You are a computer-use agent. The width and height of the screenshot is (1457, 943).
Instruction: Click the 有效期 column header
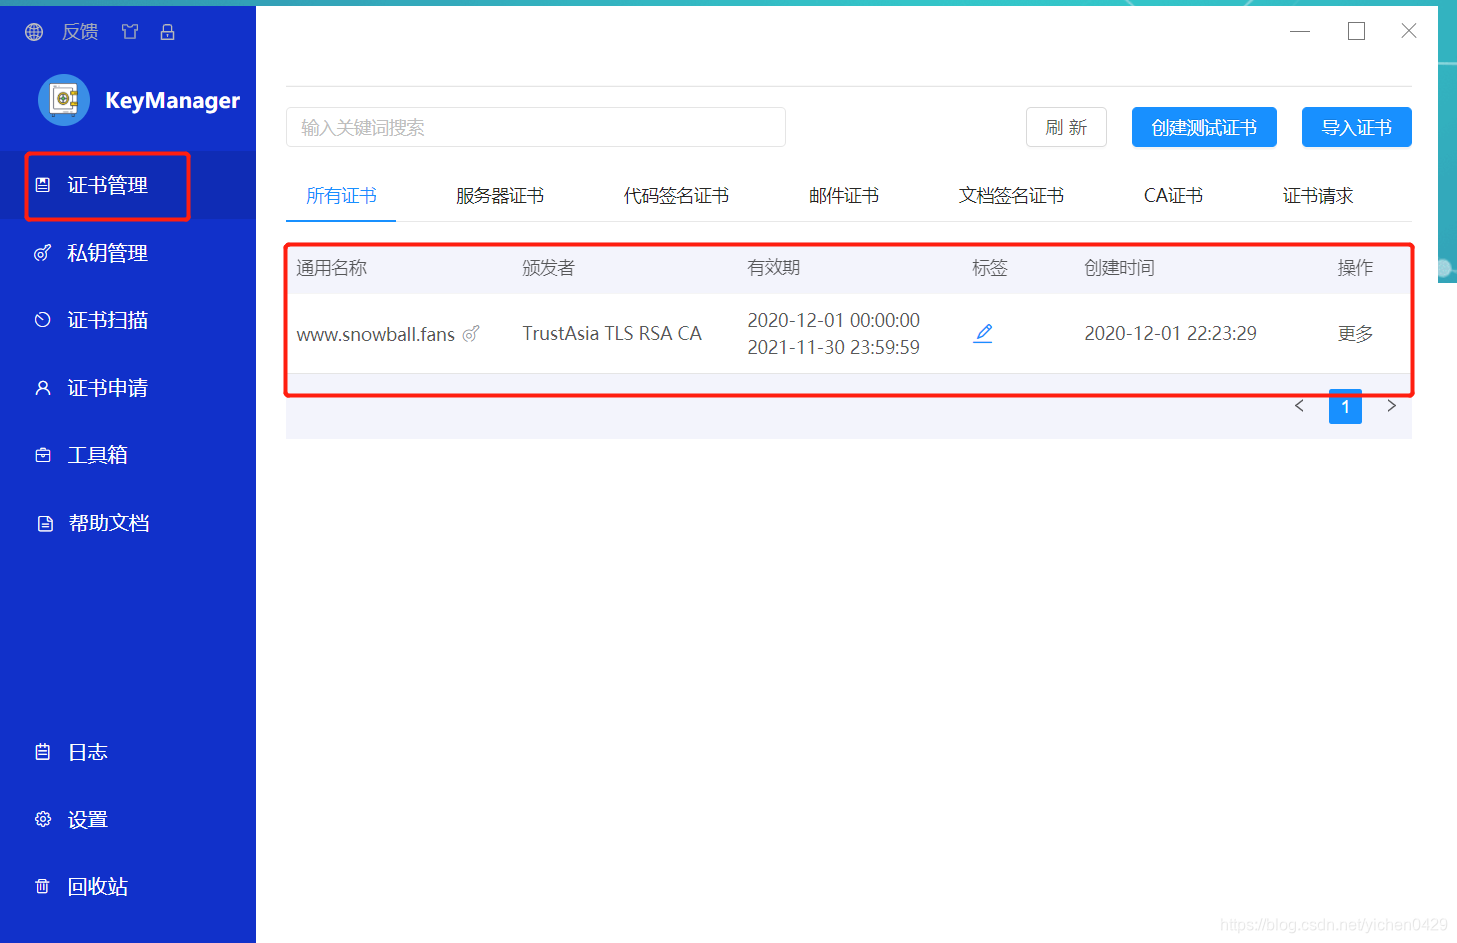pyautogui.click(x=774, y=268)
